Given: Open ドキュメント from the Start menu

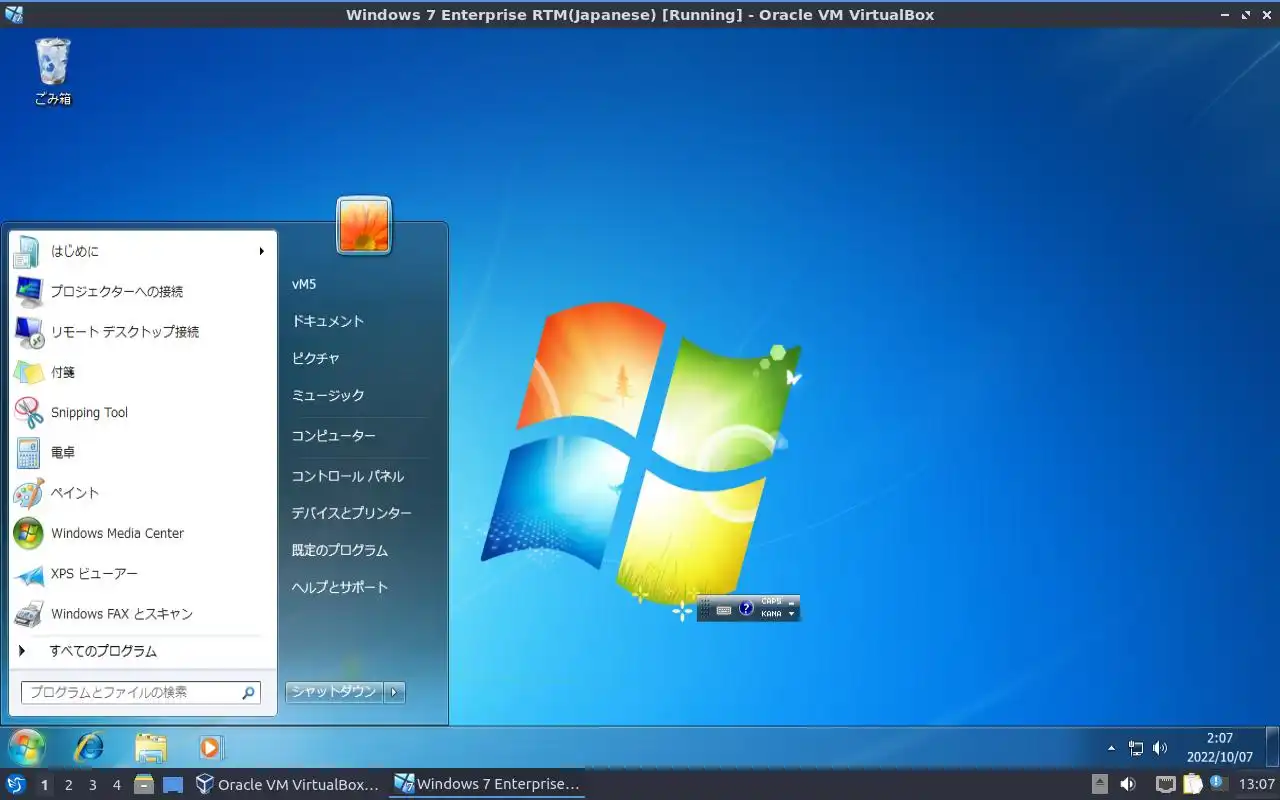Looking at the screenshot, I should [x=328, y=321].
